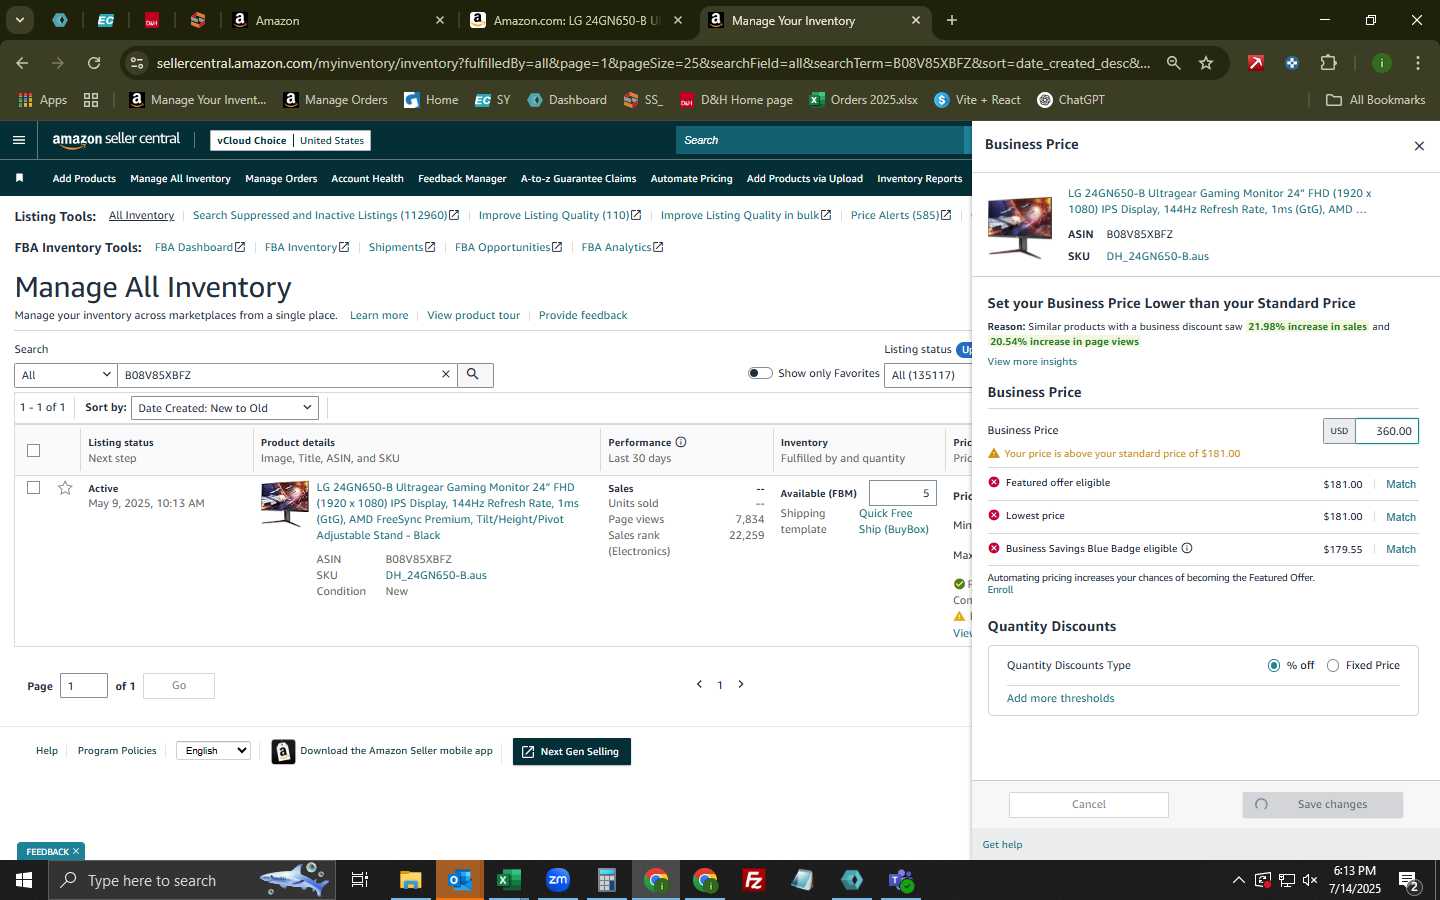This screenshot has height=900, width=1440.
Task: Go to next page arrow in pagination
Action: (741, 685)
